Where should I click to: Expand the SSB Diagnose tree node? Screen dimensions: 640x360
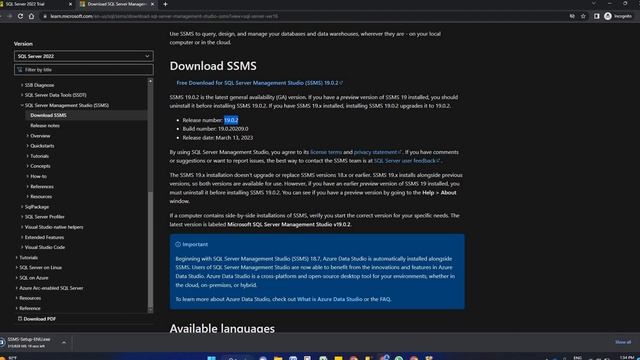click(22, 85)
